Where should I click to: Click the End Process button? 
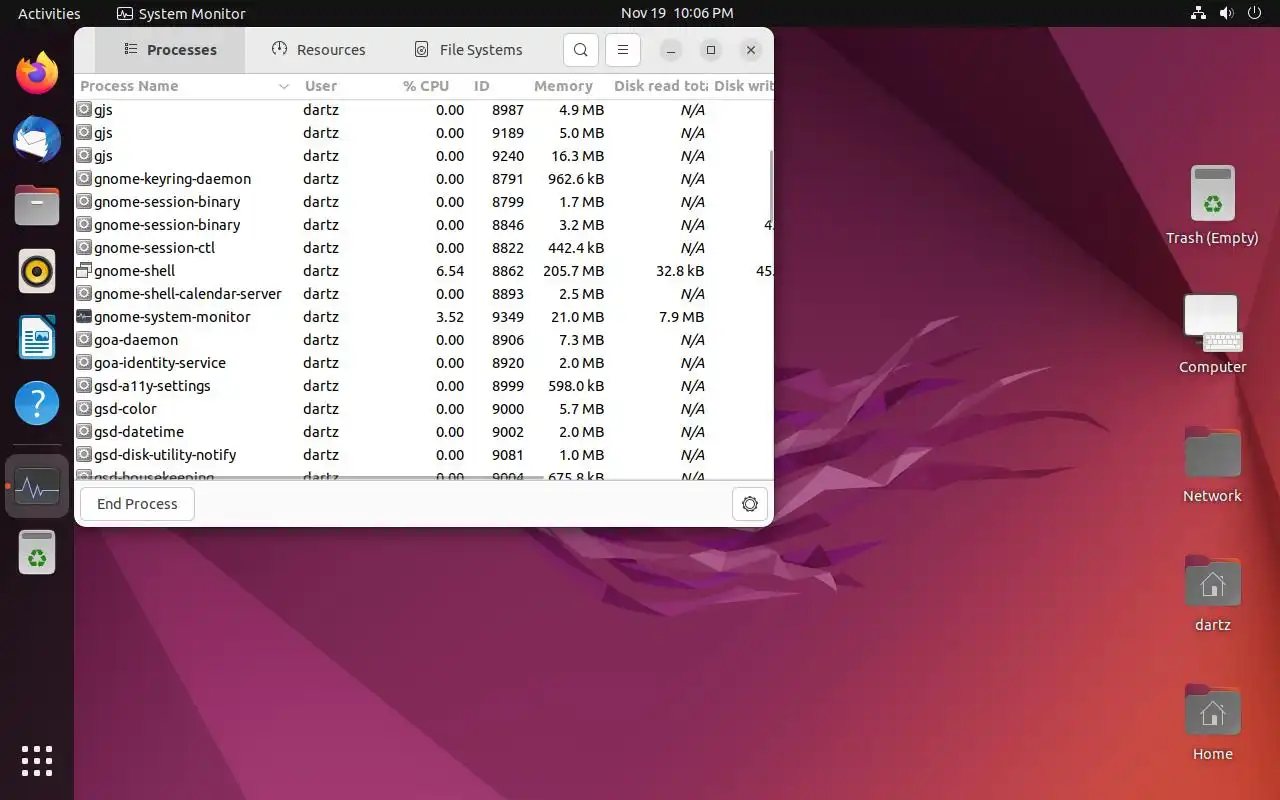[x=137, y=504]
